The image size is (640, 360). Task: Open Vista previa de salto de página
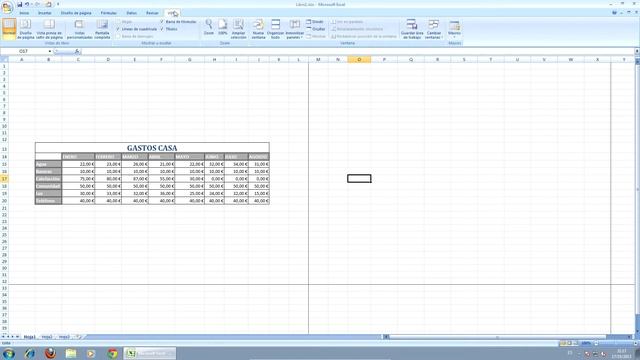pos(49,29)
